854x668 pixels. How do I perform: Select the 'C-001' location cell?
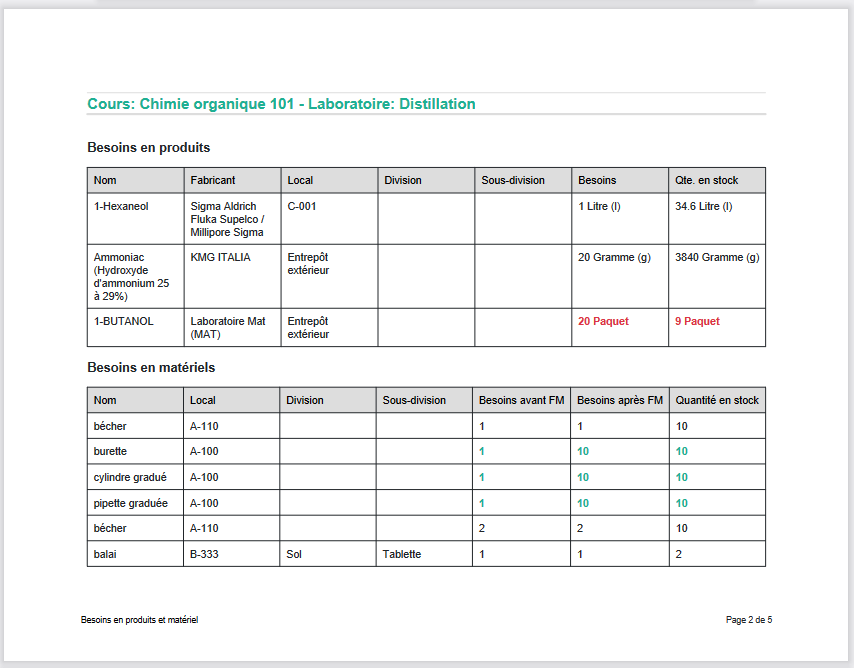coord(303,207)
